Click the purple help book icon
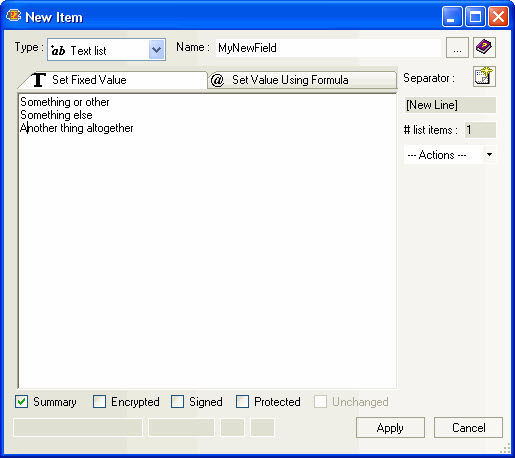 tap(484, 47)
